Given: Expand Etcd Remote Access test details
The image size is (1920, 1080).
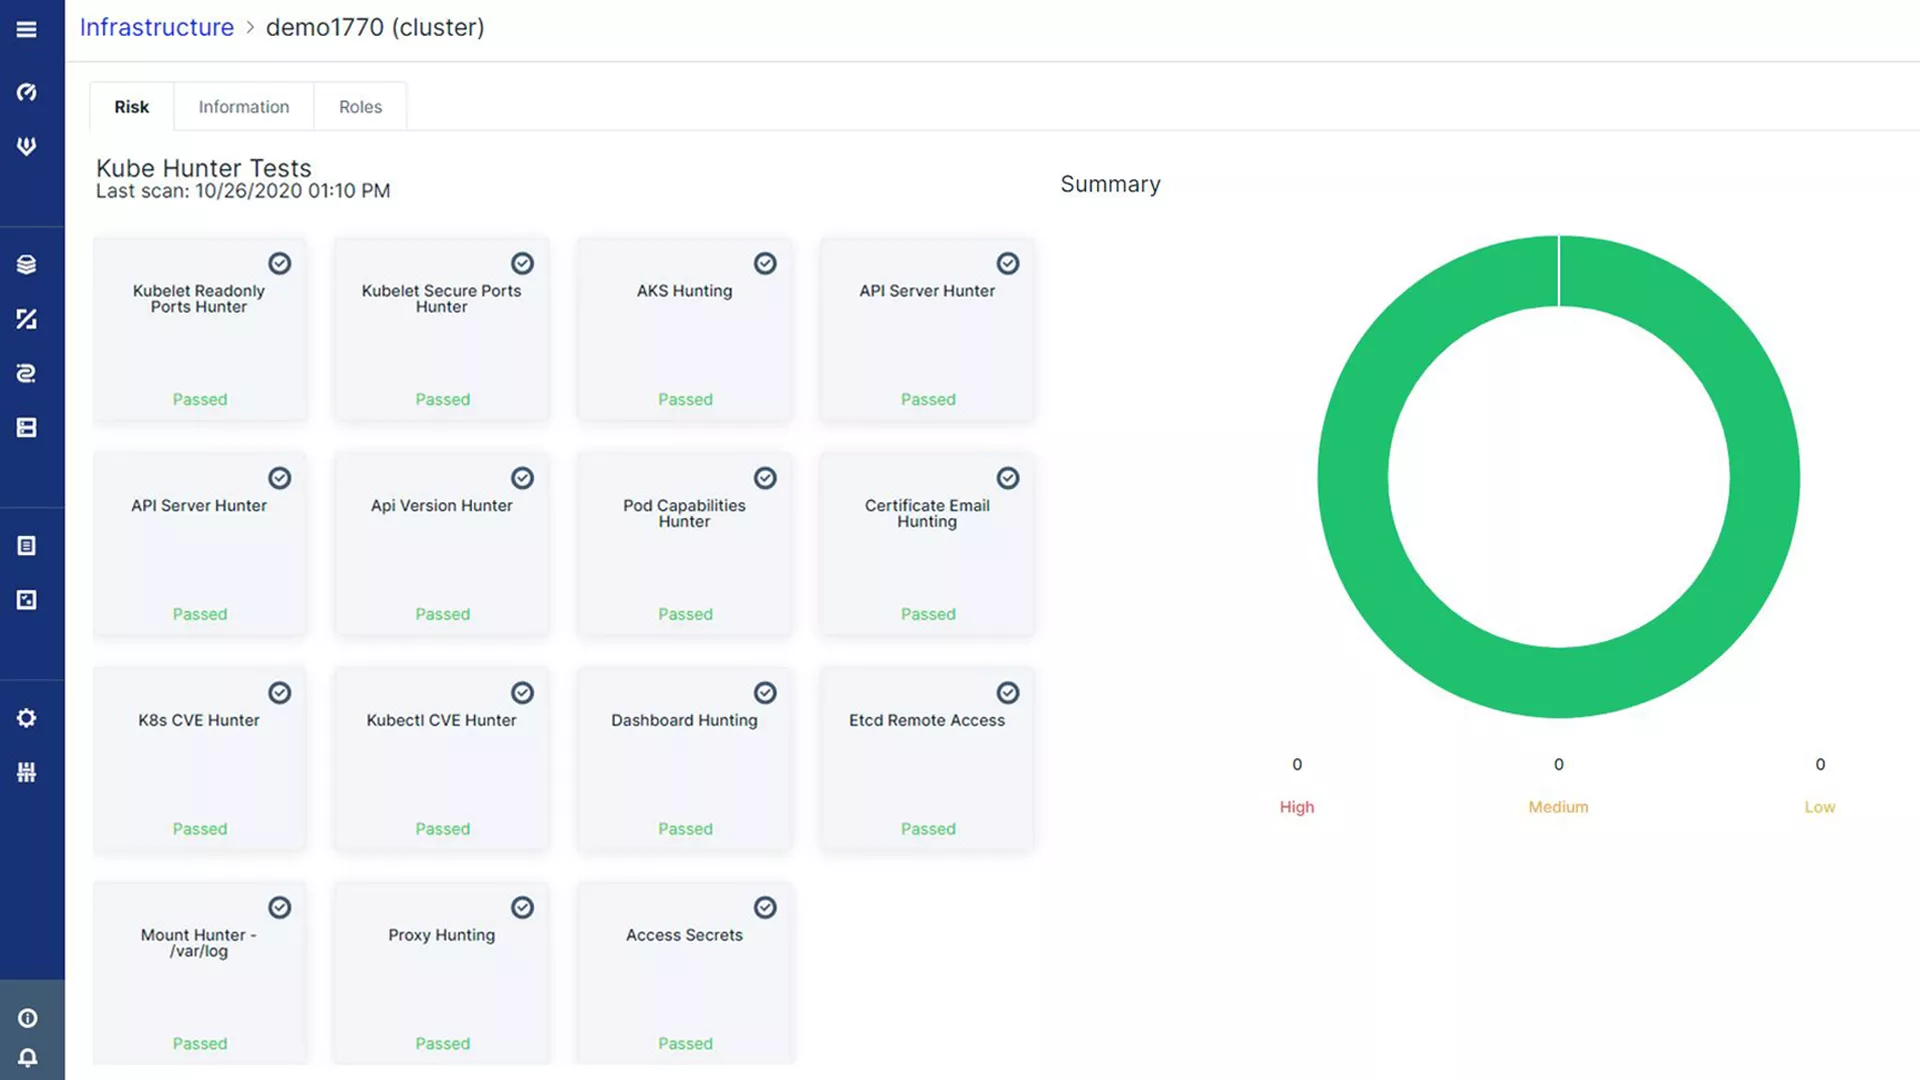Looking at the screenshot, I should coord(927,758).
